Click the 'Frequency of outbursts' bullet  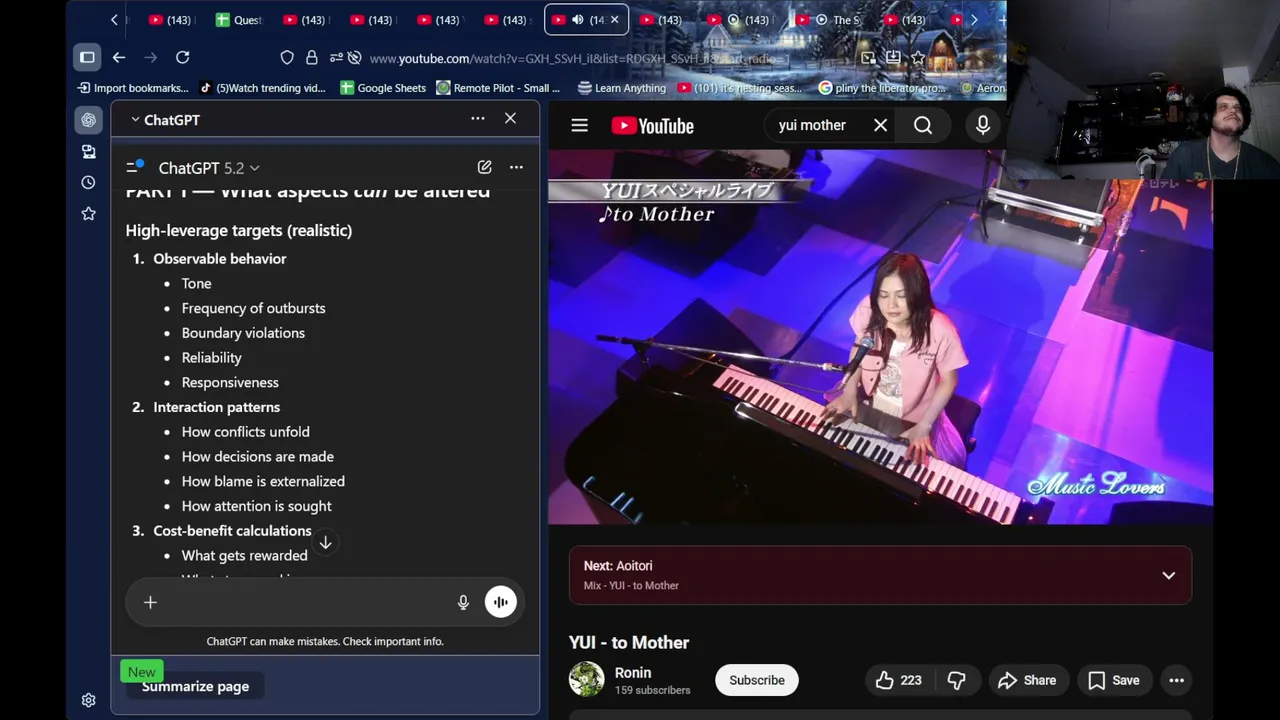pyautogui.click(x=253, y=308)
